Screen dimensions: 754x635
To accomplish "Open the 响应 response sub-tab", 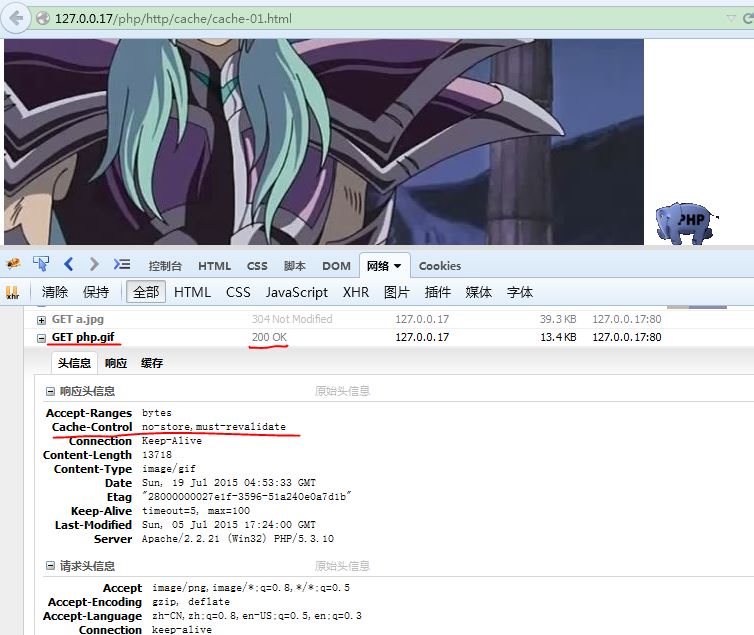I will coord(116,363).
